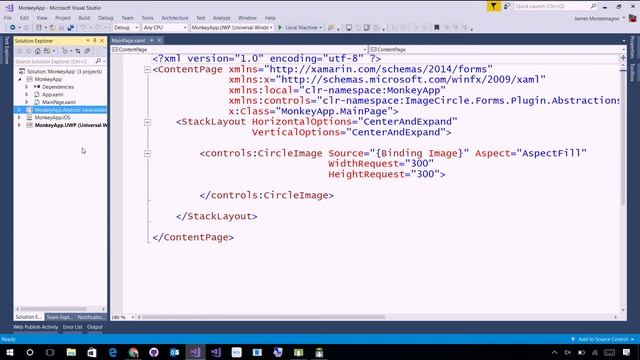Collapse the ContentPage XAML element outline
This screenshot has width=640, height=360.
[x=147, y=70]
